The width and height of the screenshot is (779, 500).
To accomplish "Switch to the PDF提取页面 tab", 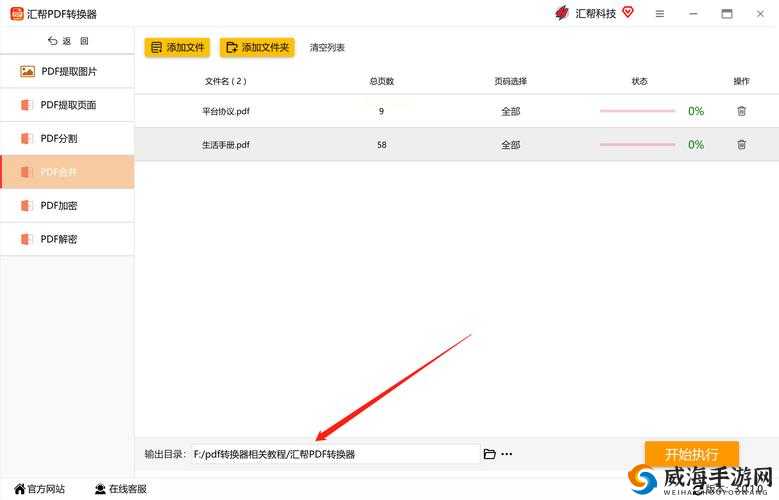I will 67,105.
